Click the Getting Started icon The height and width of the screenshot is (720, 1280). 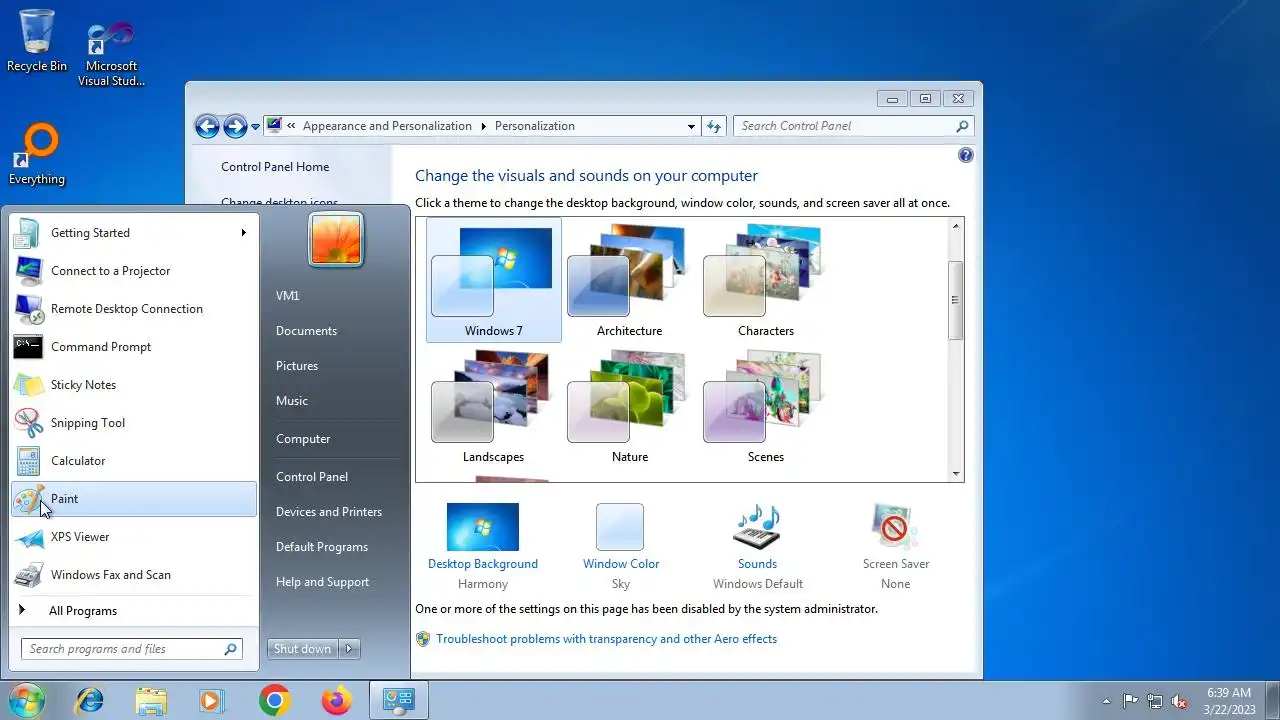[x=28, y=233]
